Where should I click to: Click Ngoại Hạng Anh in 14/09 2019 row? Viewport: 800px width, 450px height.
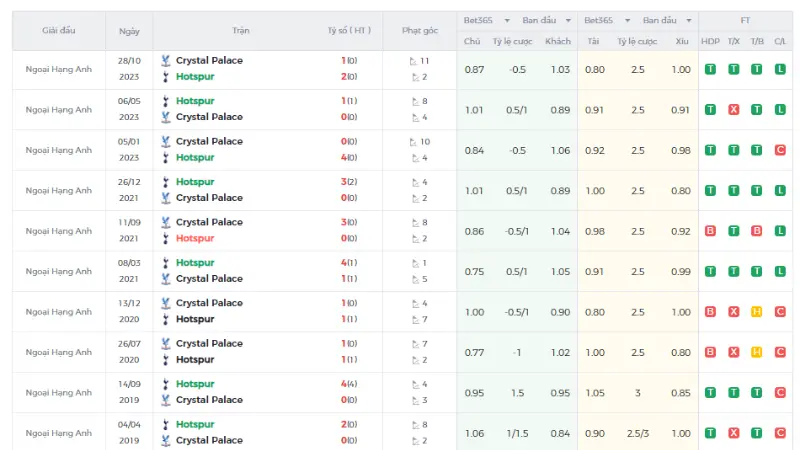[59, 392]
